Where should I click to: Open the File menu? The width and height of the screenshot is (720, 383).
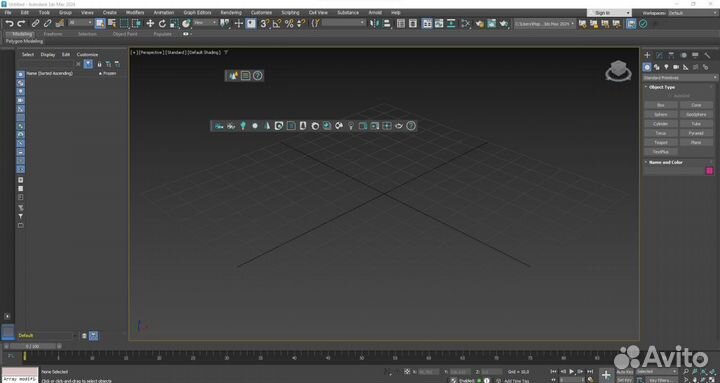click(x=8, y=12)
